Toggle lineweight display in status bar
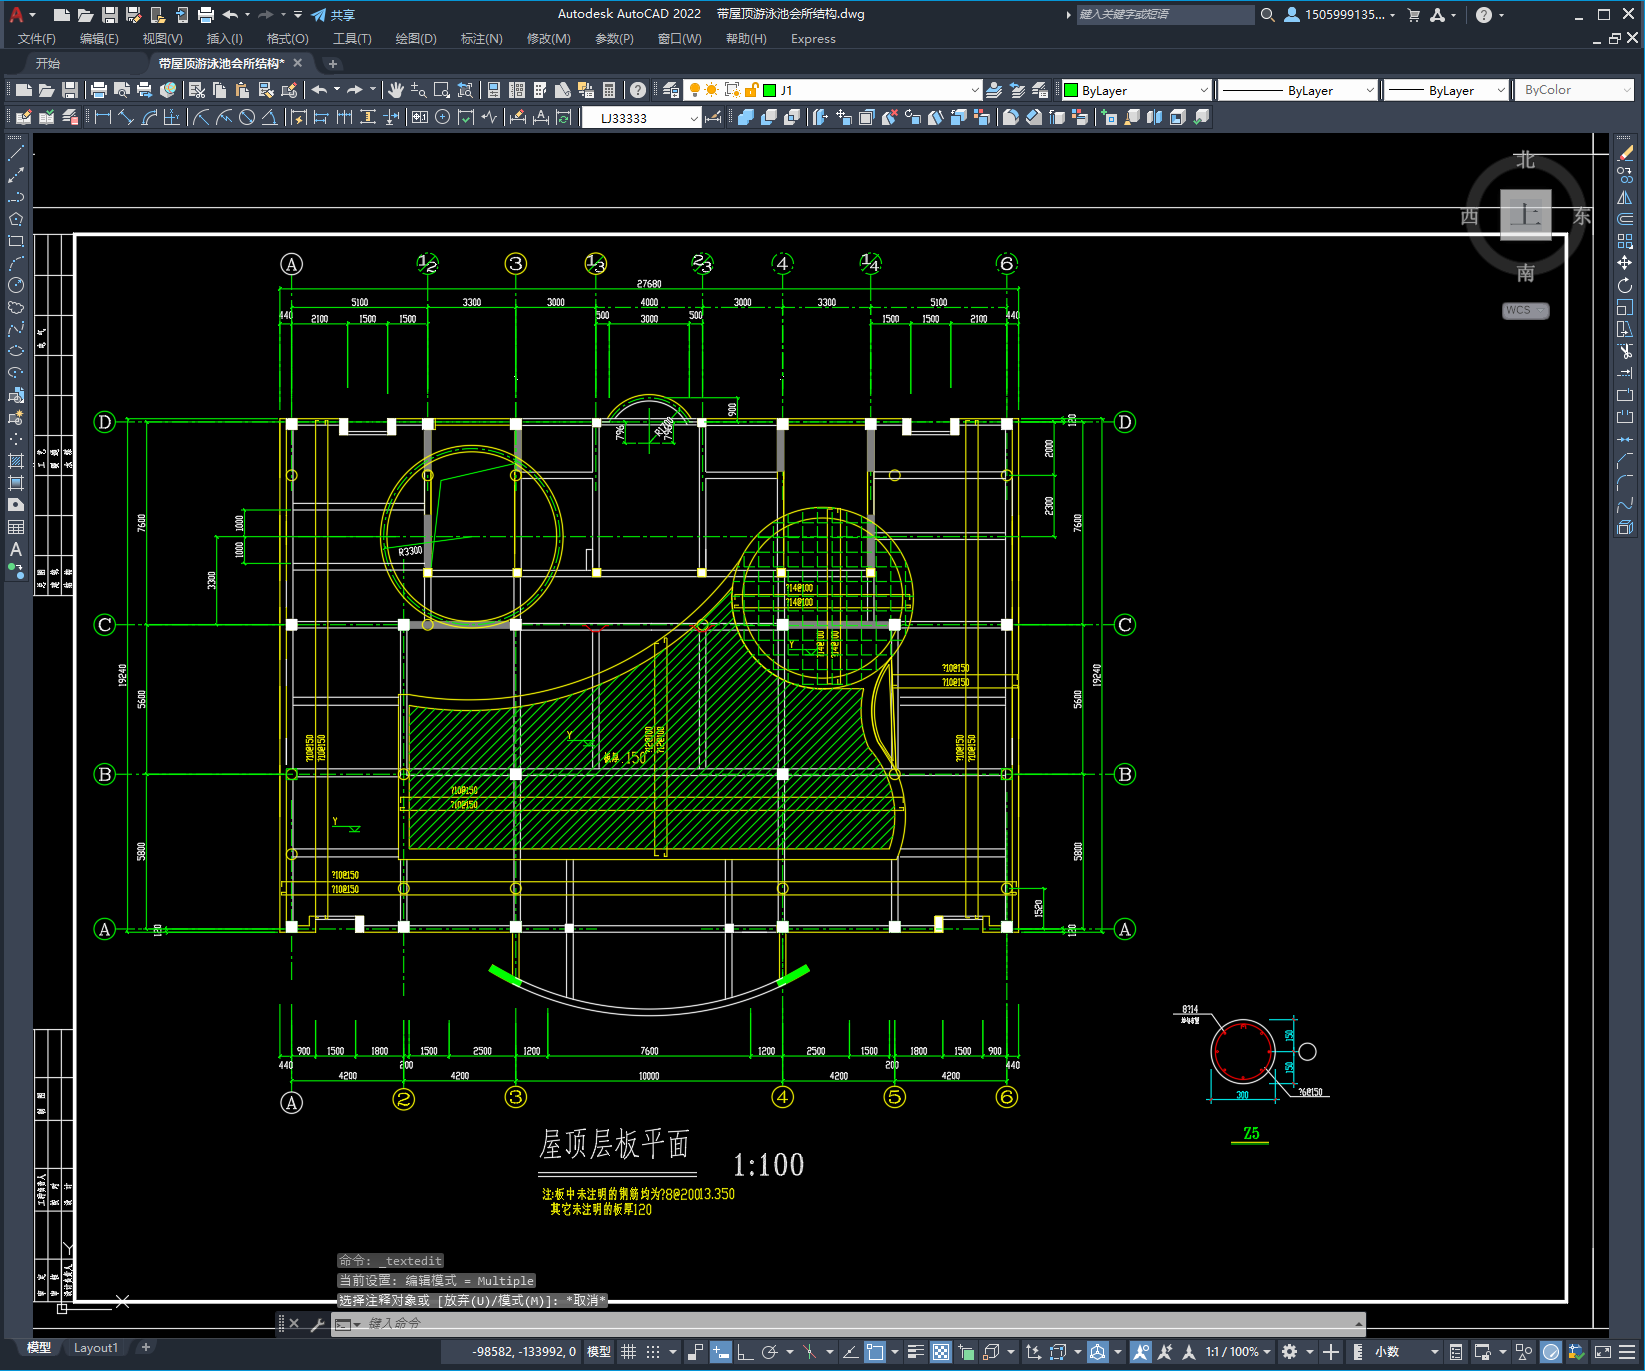Screen dimensions: 1645x1371 click(x=915, y=1352)
